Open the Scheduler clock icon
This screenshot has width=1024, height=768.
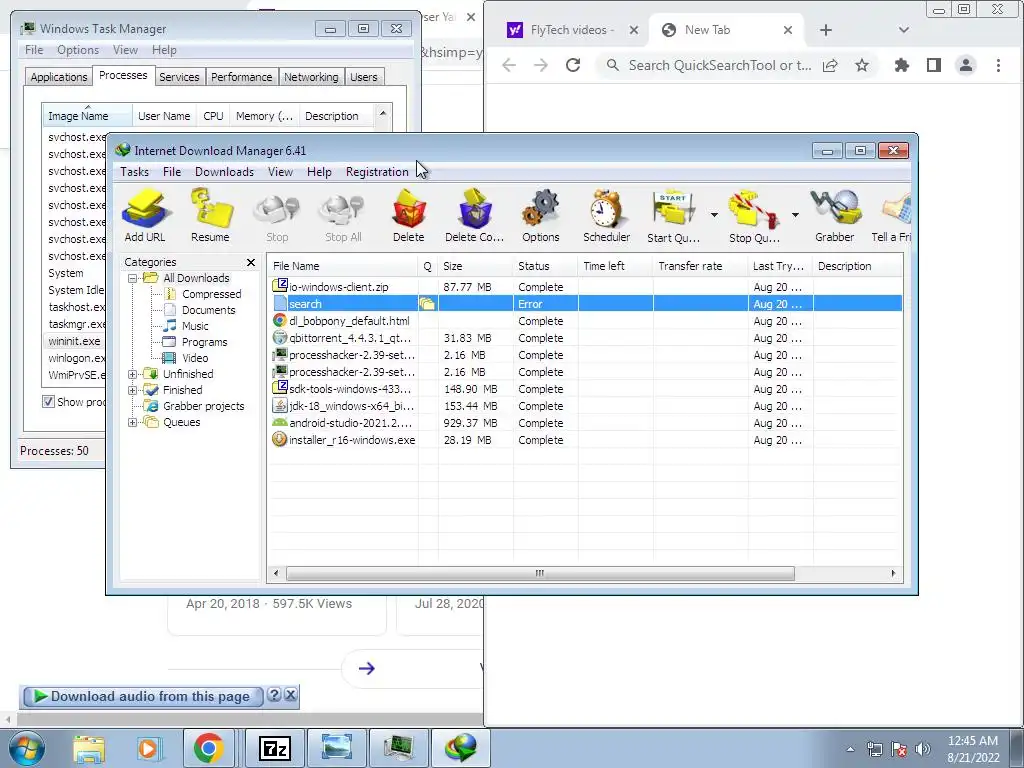coord(607,216)
